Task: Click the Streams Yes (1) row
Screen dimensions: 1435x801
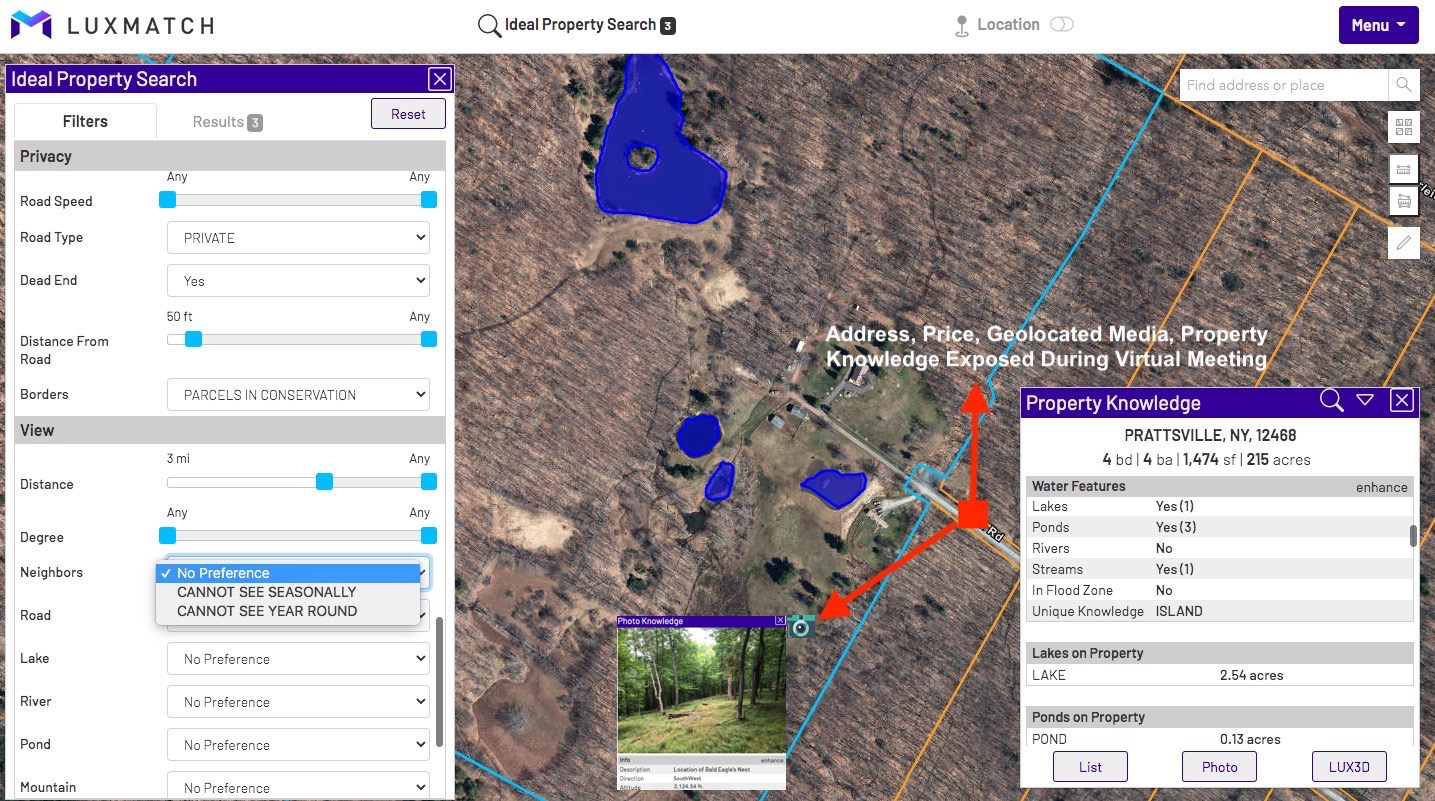Action: pos(1219,570)
